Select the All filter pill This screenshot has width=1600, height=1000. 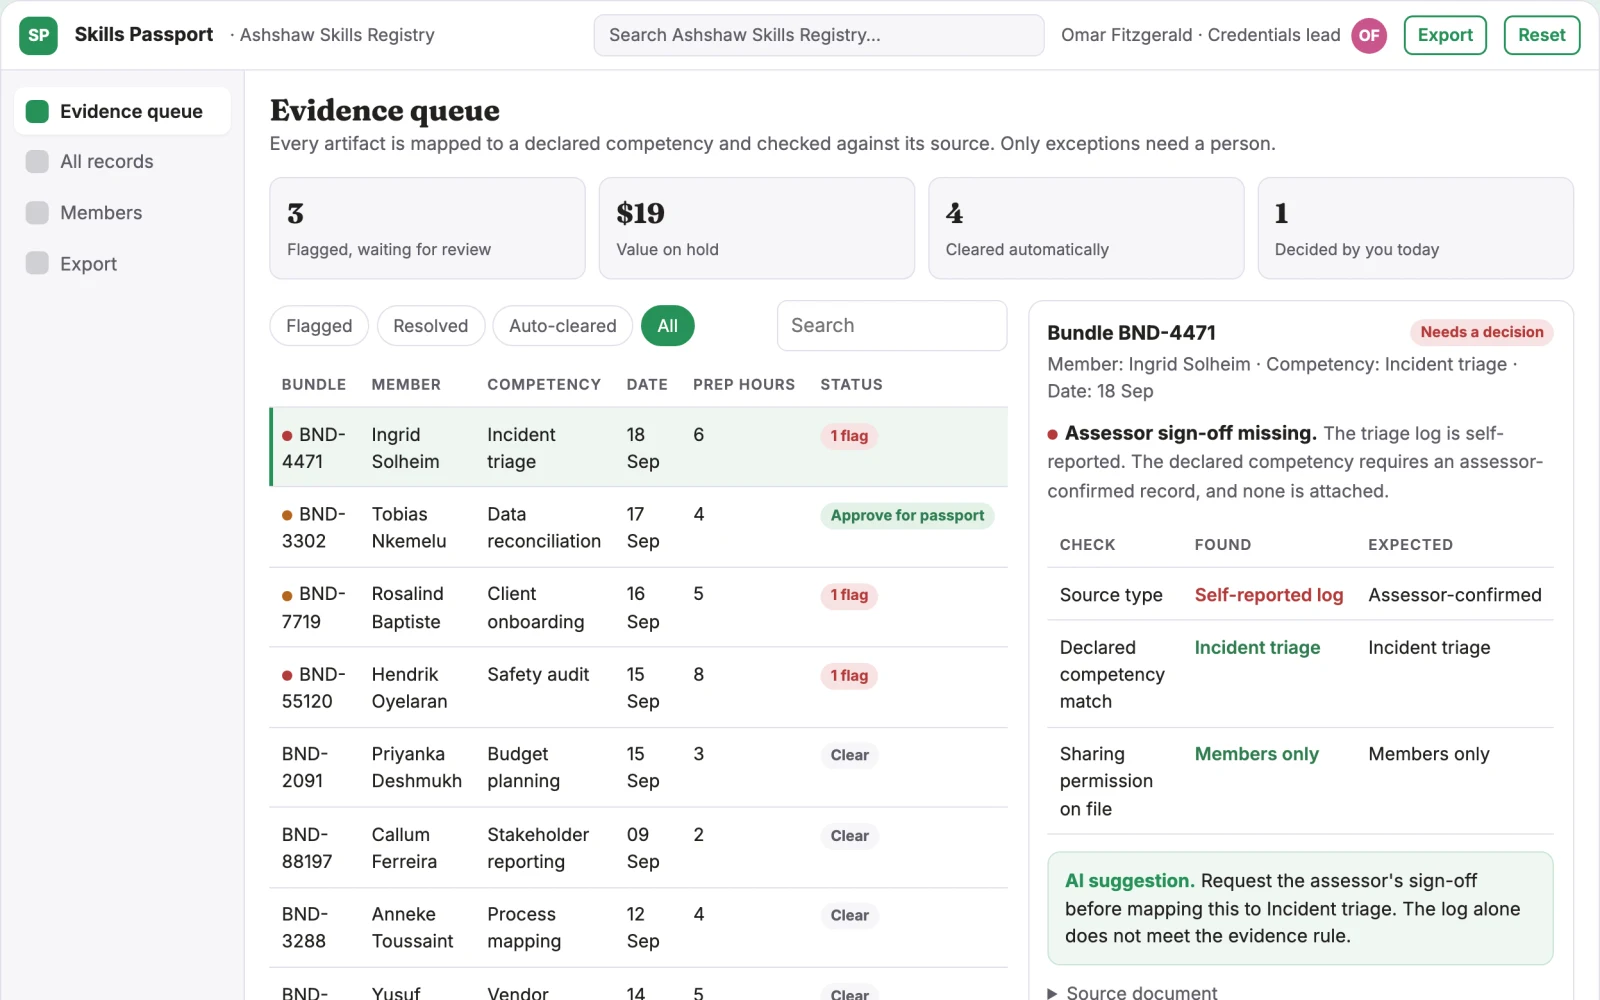pyautogui.click(x=668, y=326)
